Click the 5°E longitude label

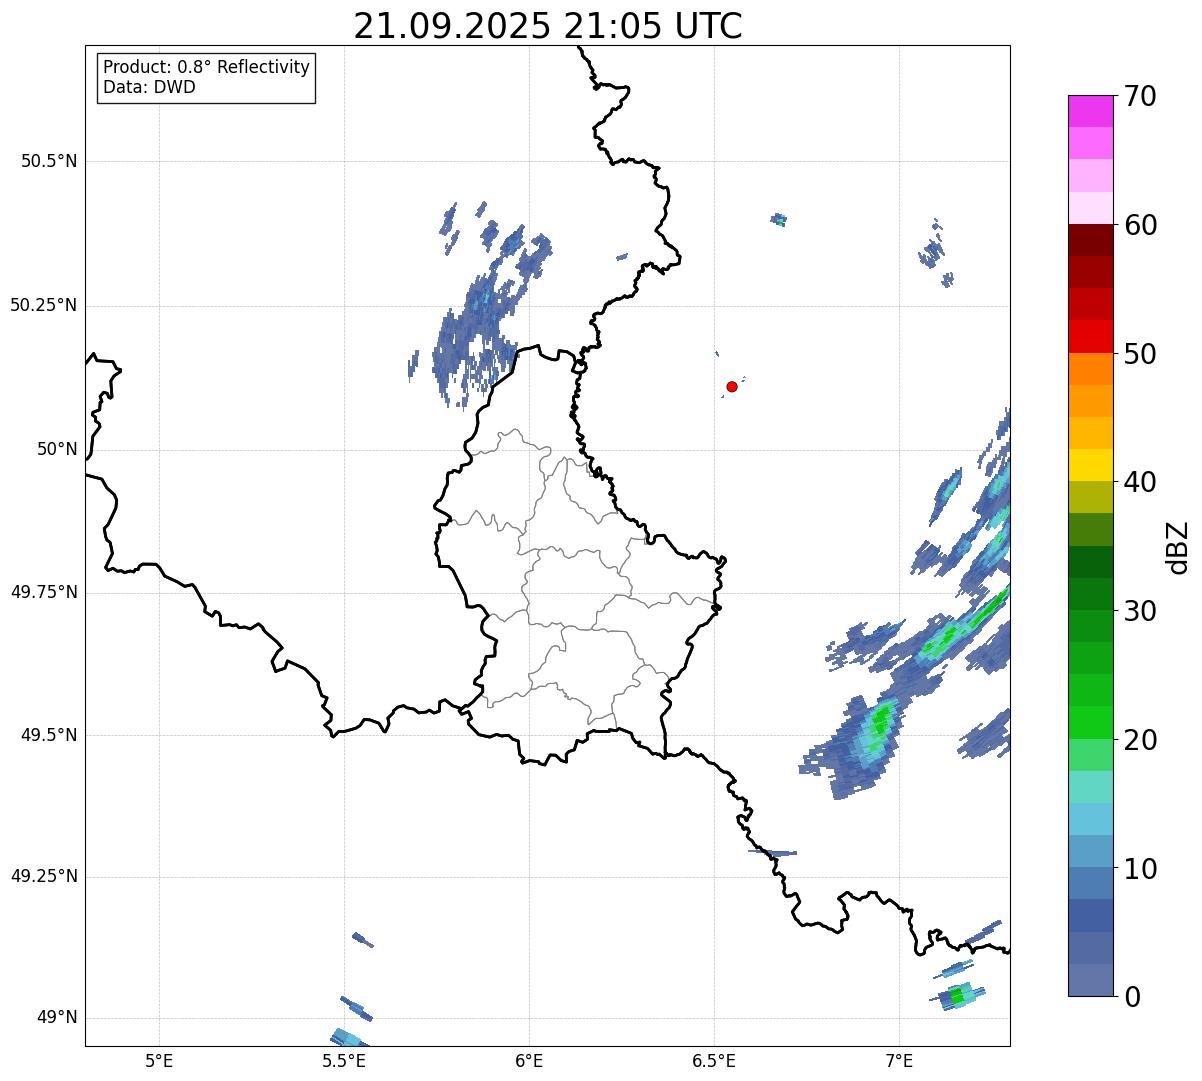[159, 1061]
